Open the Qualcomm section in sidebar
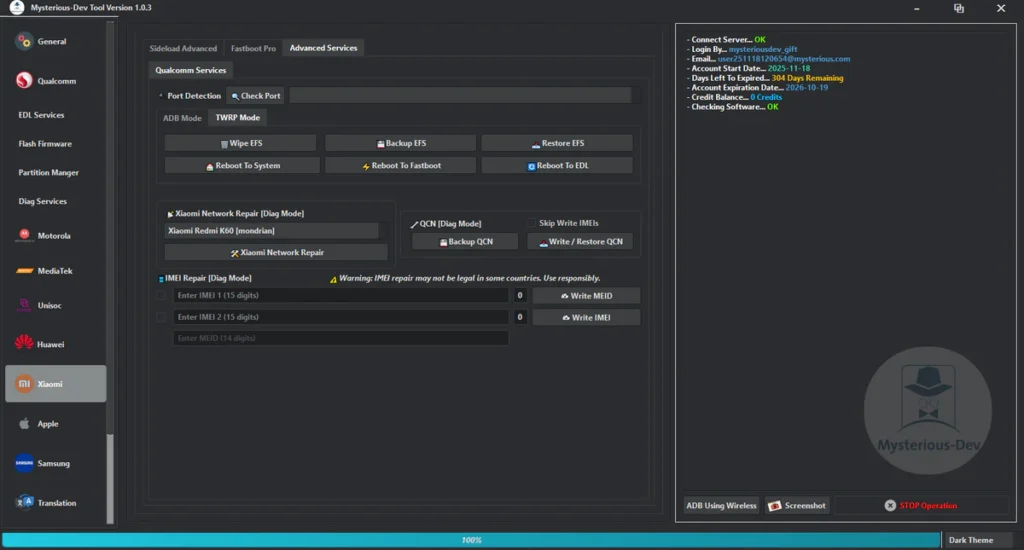The image size is (1024, 550). point(25,81)
